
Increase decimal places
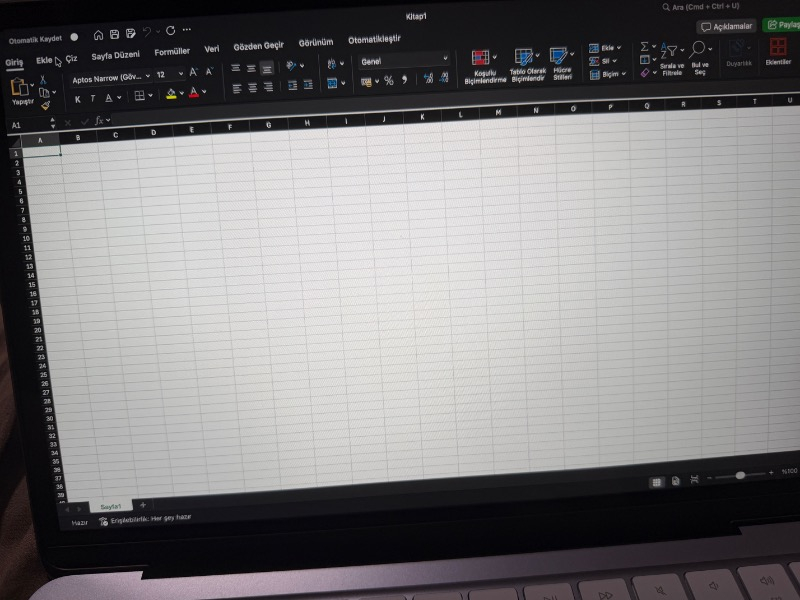pos(428,78)
